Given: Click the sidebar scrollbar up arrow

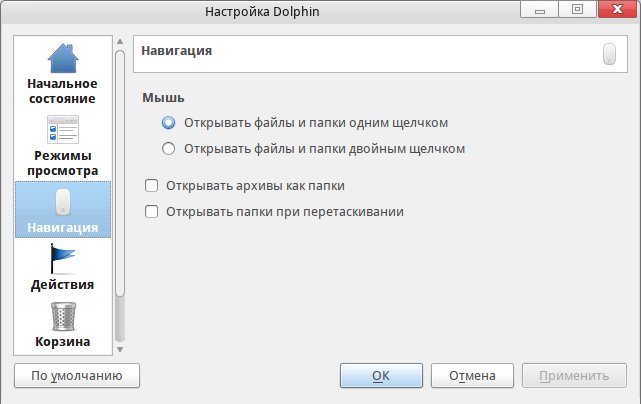Looking at the screenshot, I should [120, 40].
